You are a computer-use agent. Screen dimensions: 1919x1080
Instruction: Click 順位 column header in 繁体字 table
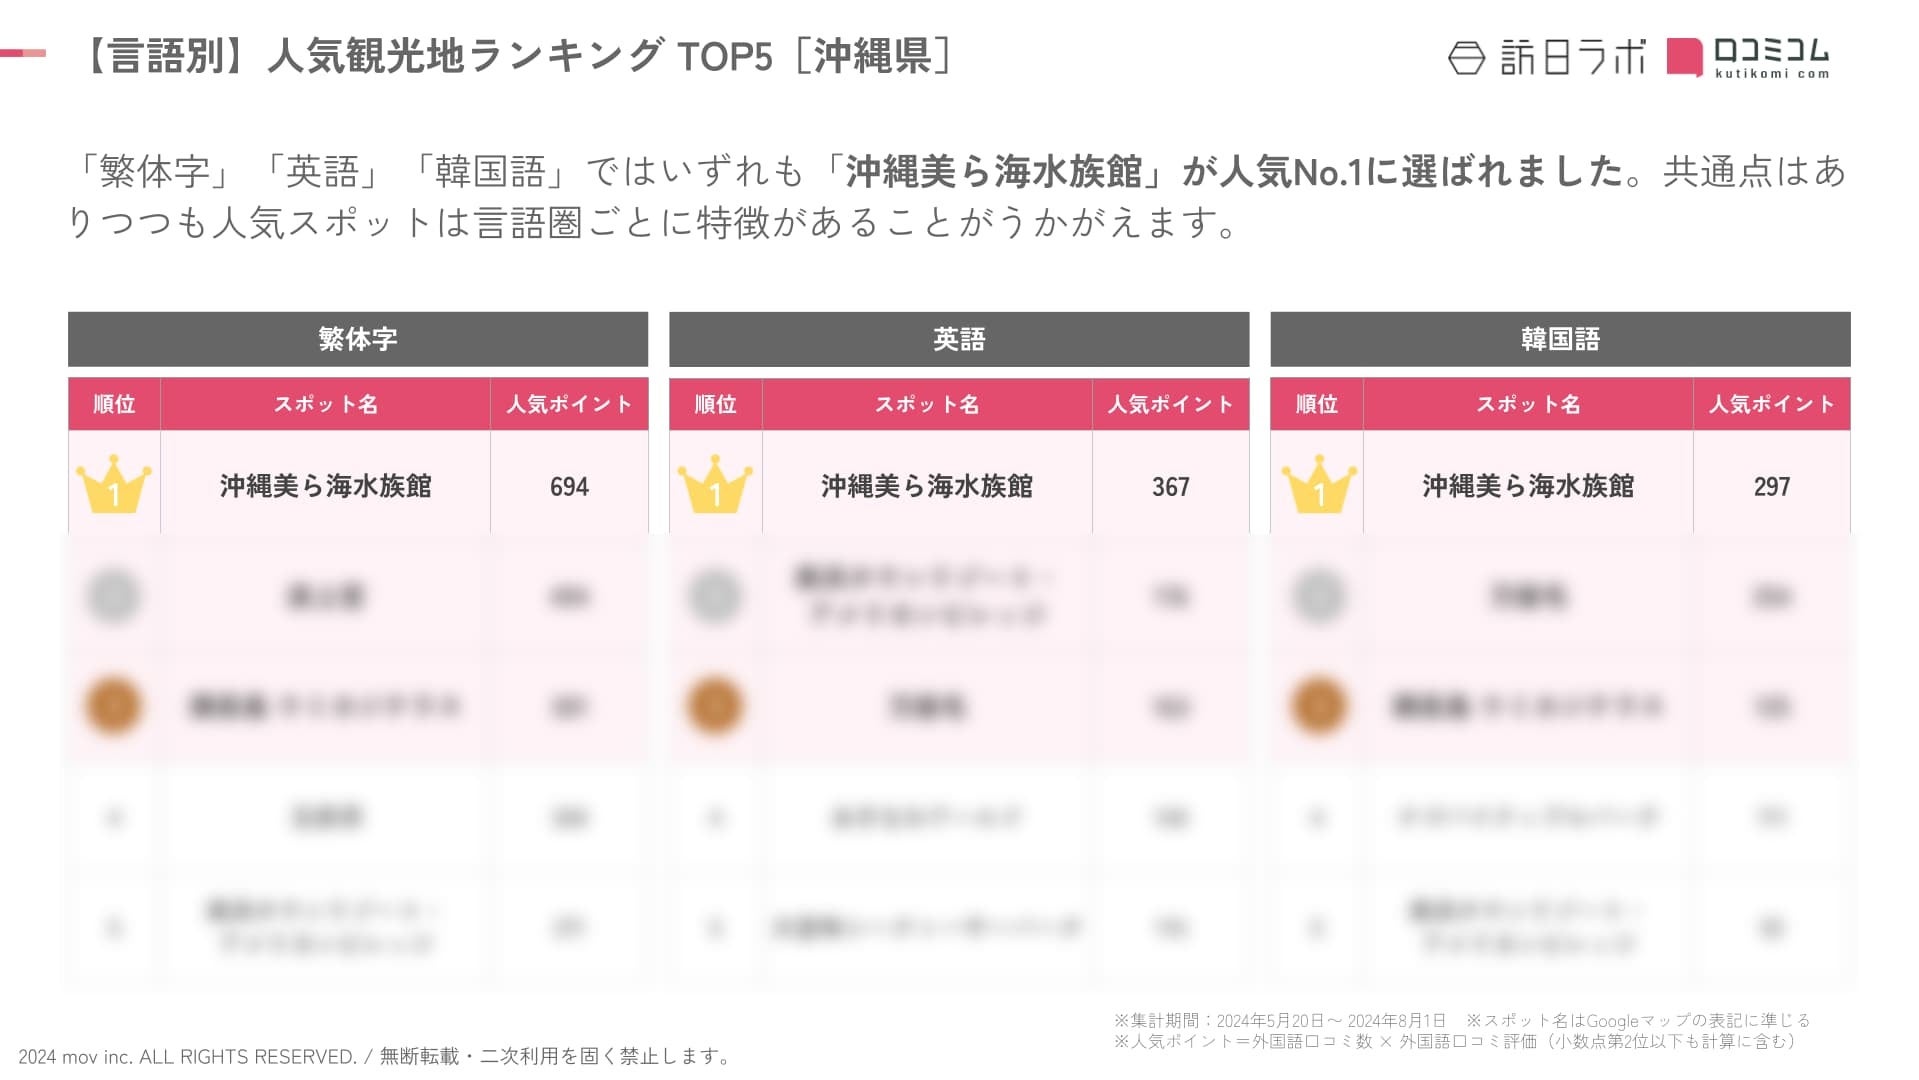(114, 404)
